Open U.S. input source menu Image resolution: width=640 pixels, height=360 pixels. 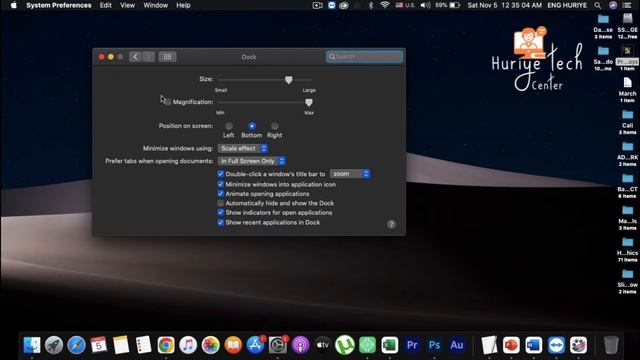405,5
